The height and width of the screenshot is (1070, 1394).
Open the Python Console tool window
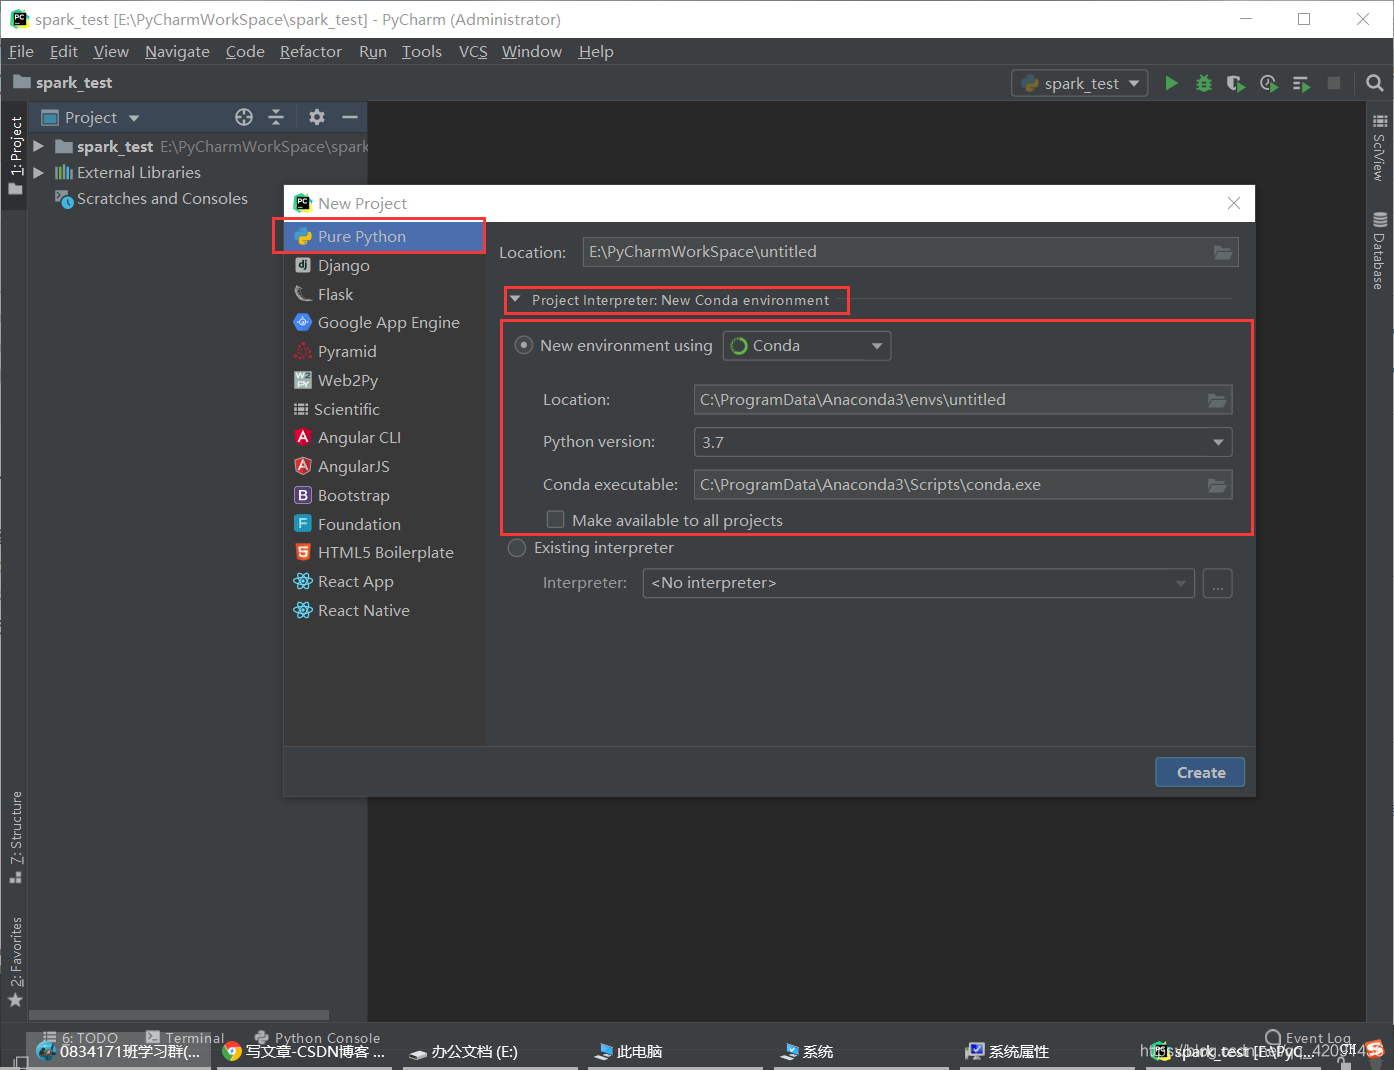point(317,1038)
